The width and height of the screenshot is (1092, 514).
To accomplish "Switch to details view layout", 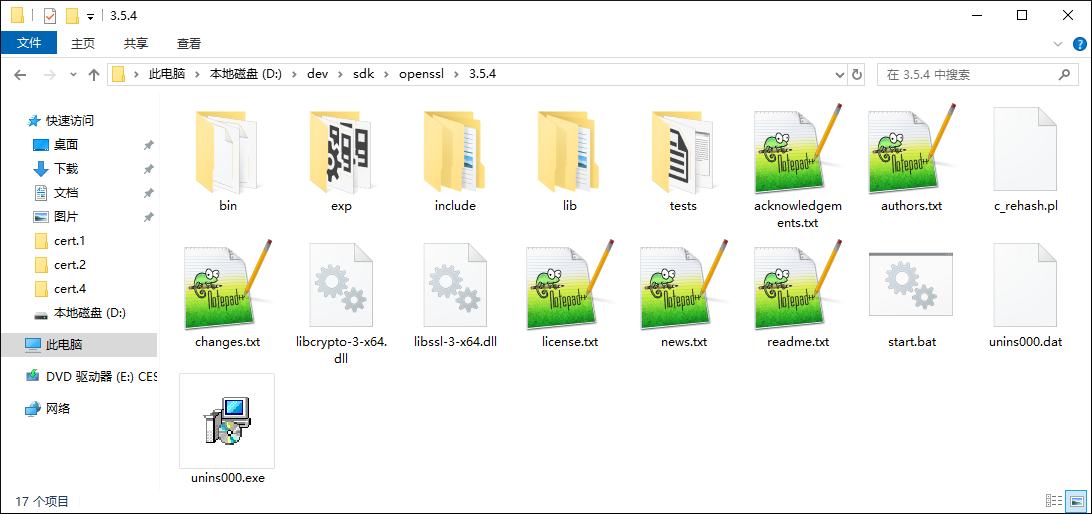I will point(1054,500).
